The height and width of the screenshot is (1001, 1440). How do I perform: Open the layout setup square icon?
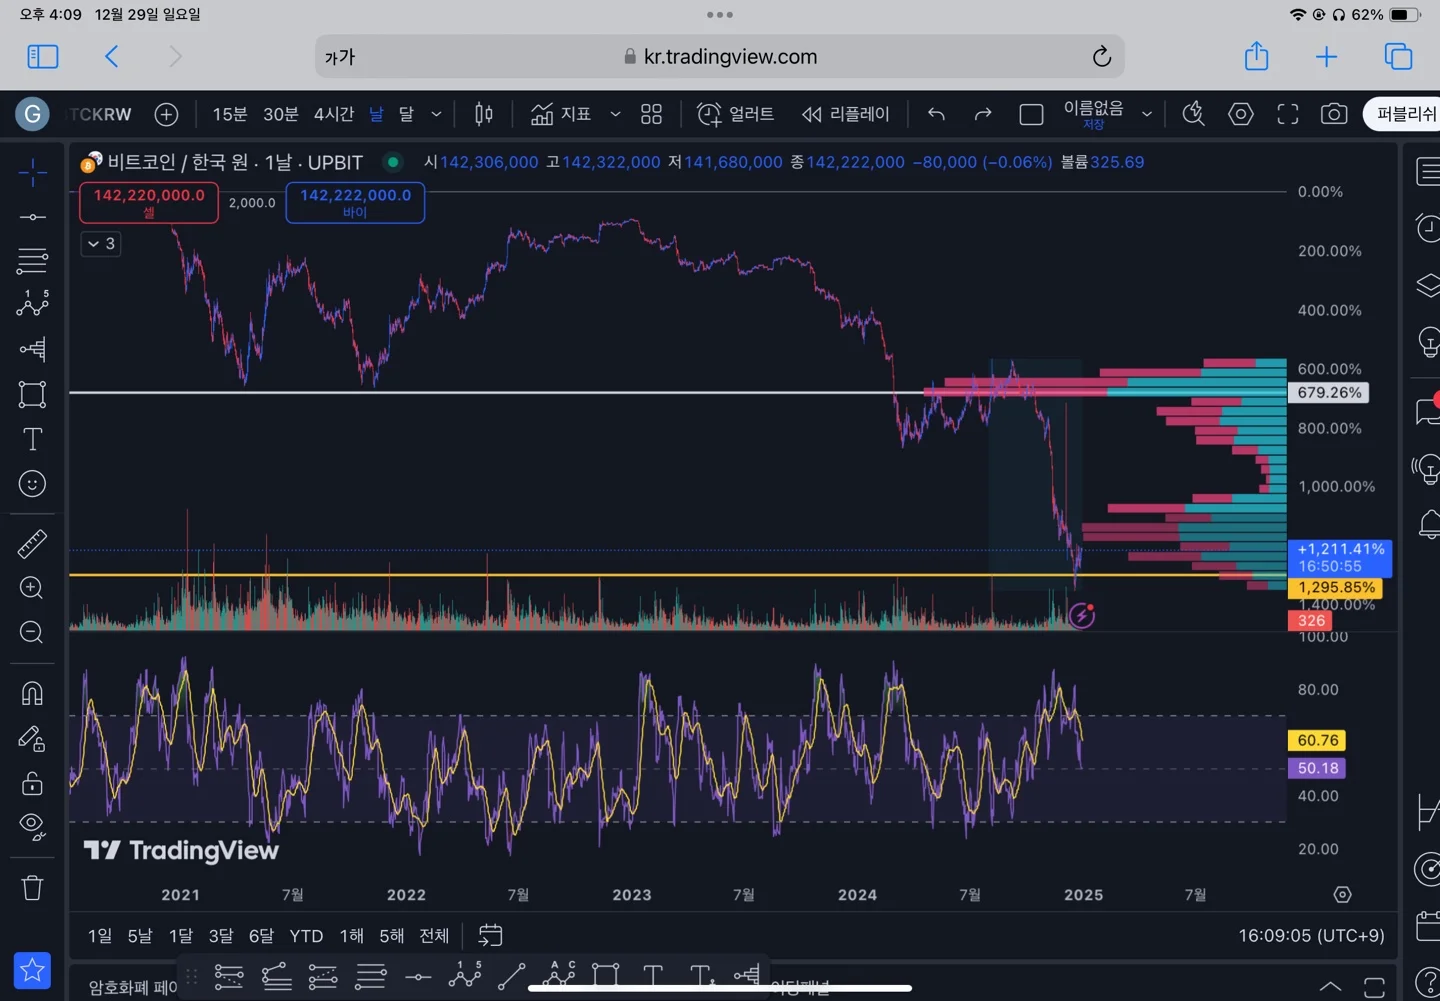pyautogui.click(x=1031, y=114)
